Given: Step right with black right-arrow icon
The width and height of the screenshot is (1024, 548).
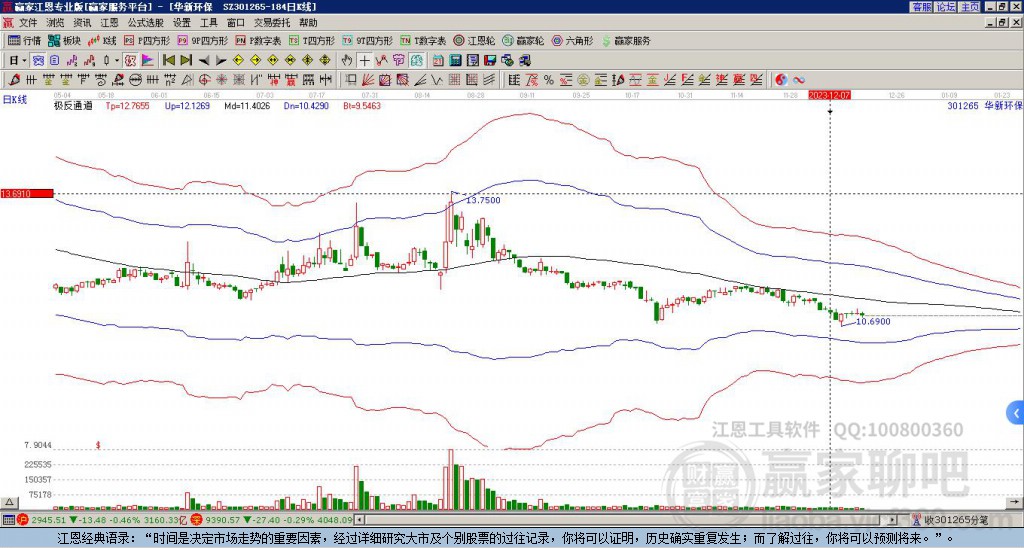Looking at the screenshot, I should tap(221, 61).
